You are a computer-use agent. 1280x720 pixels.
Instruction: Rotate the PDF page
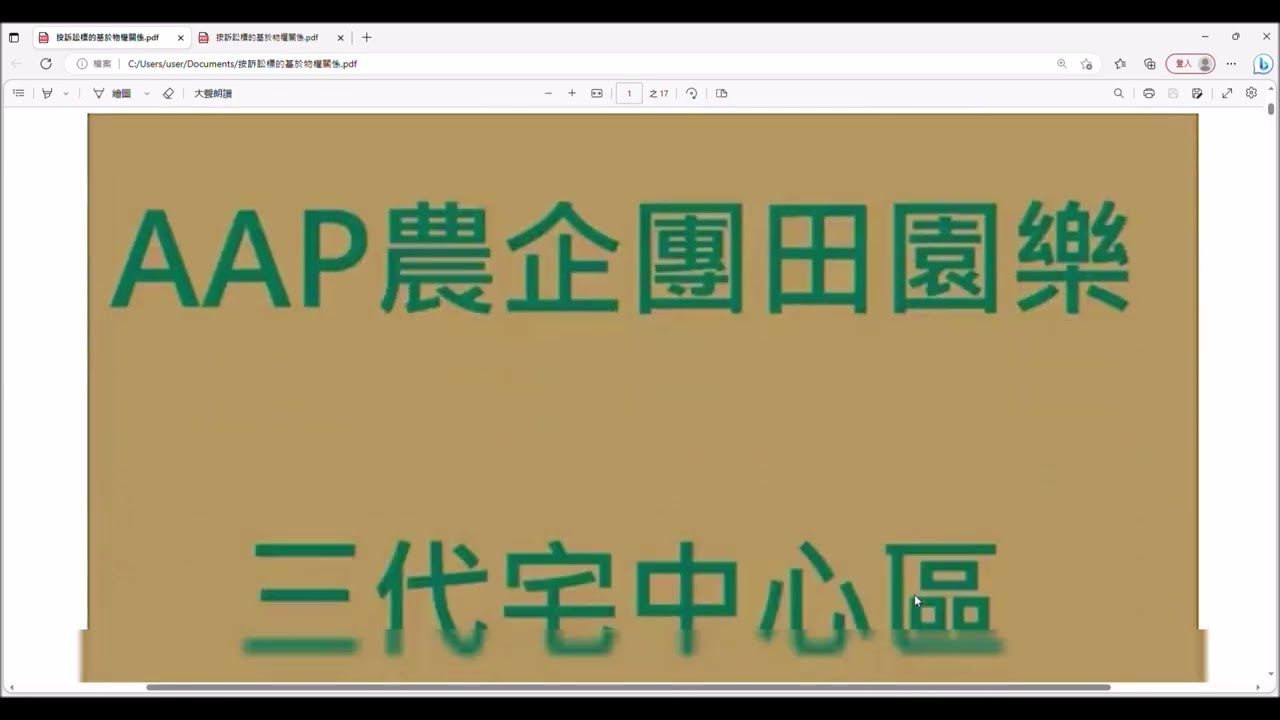(691, 93)
